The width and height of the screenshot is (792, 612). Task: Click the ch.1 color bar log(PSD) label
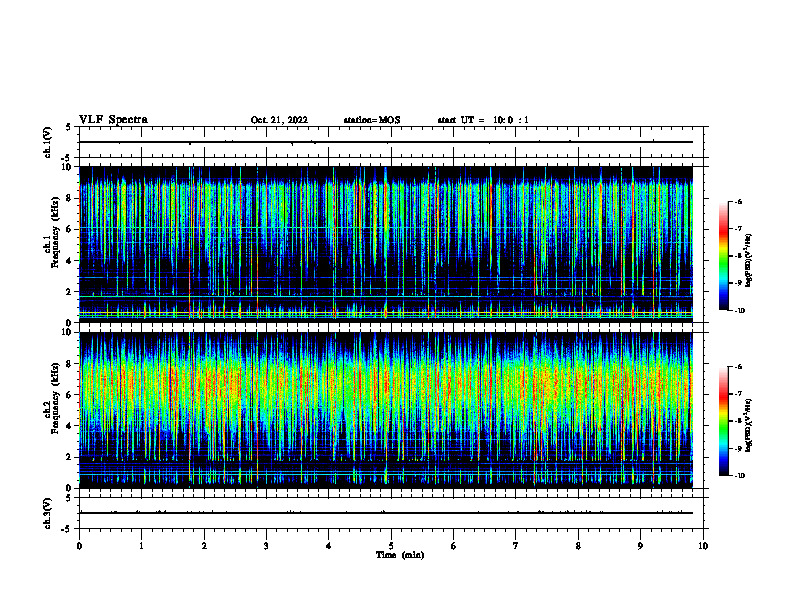749,260
